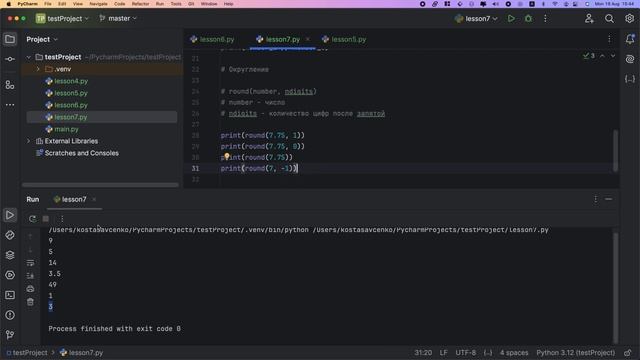Click the quick-fix lightbulb on line 30
This screenshot has width=640, height=360.
coord(227,156)
